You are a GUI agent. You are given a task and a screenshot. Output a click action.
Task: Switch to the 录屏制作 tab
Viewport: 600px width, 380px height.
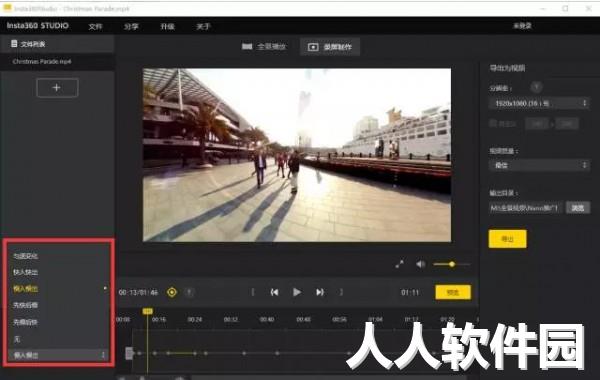[330, 47]
